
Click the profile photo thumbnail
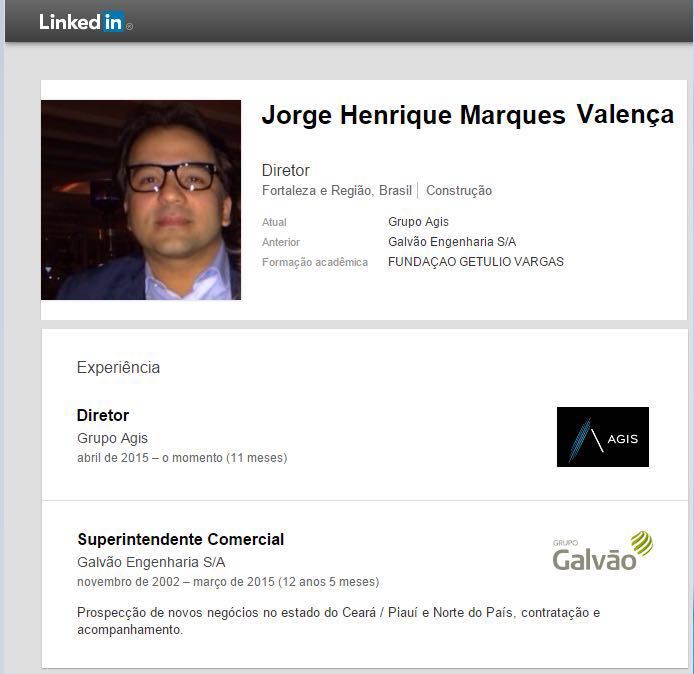tap(141, 200)
